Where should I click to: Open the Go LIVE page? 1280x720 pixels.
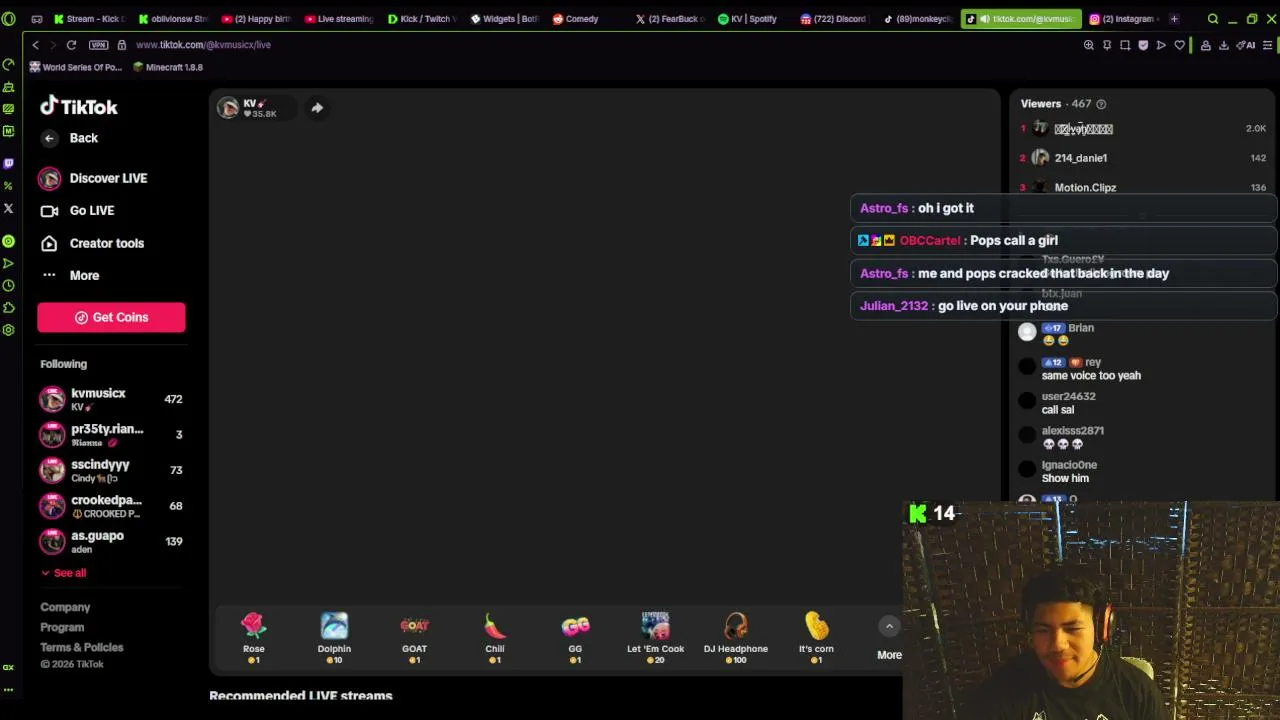pyautogui.click(x=77, y=211)
